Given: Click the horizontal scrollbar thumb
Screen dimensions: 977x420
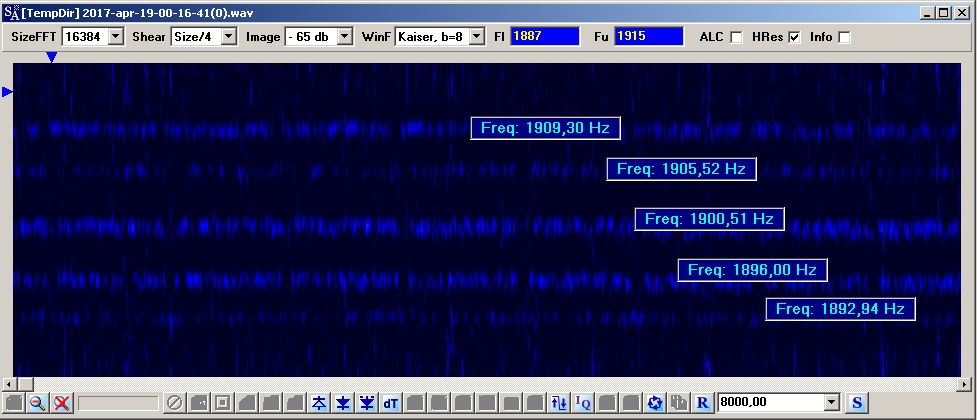Looking at the screenshot, I should point(25,384).
